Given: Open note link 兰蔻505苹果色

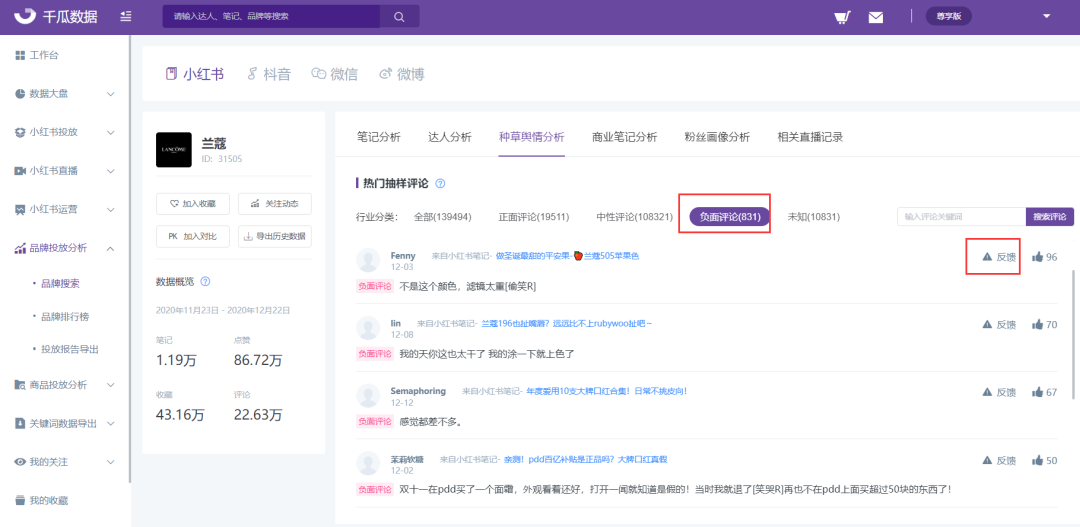Looking at the screenshot, I should coord(568,256).
